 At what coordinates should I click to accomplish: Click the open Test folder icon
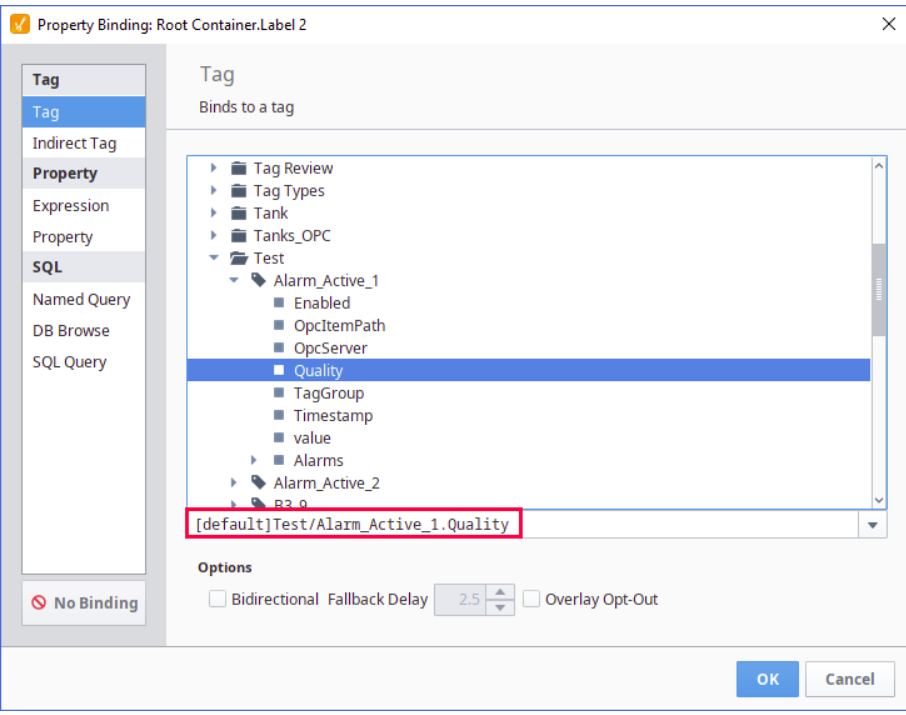(x=238, y=258)
